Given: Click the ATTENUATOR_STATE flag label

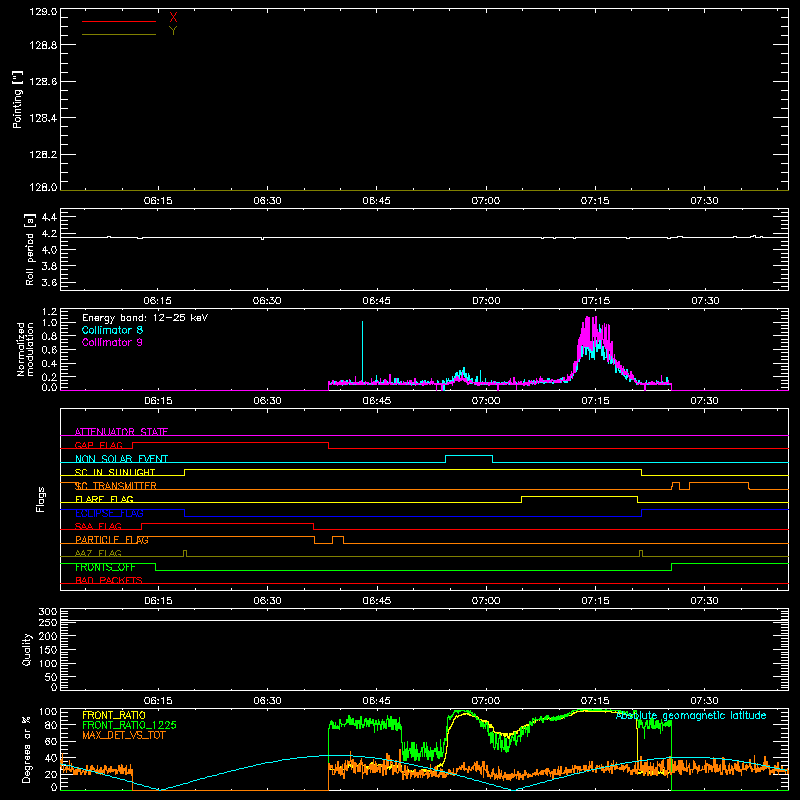Looking at the screenshot, I should point(121,432).
